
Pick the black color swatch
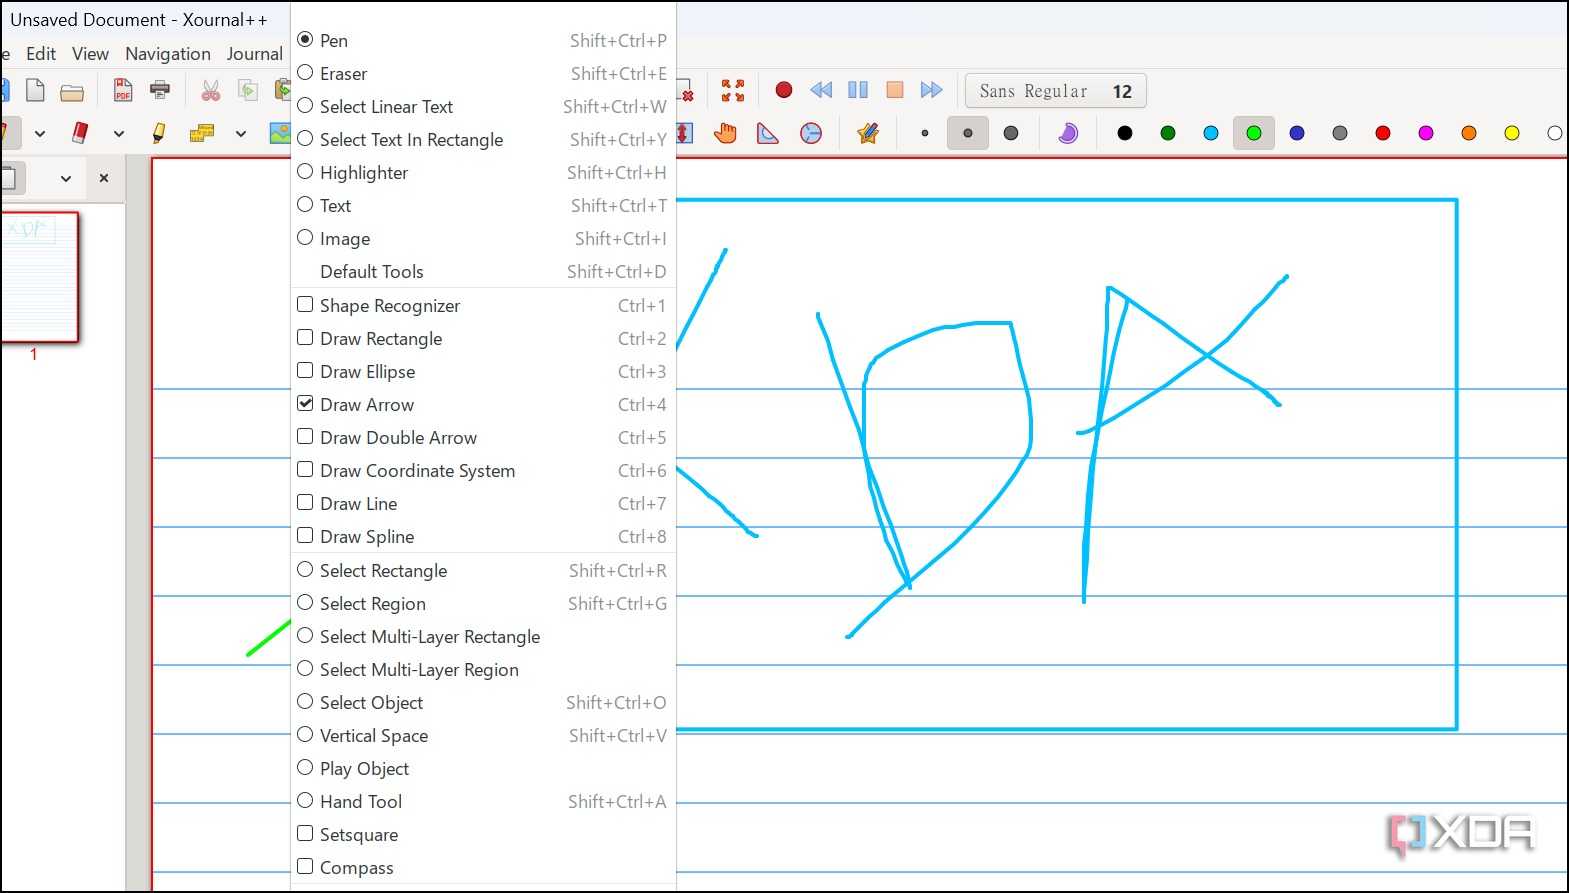1125,133
